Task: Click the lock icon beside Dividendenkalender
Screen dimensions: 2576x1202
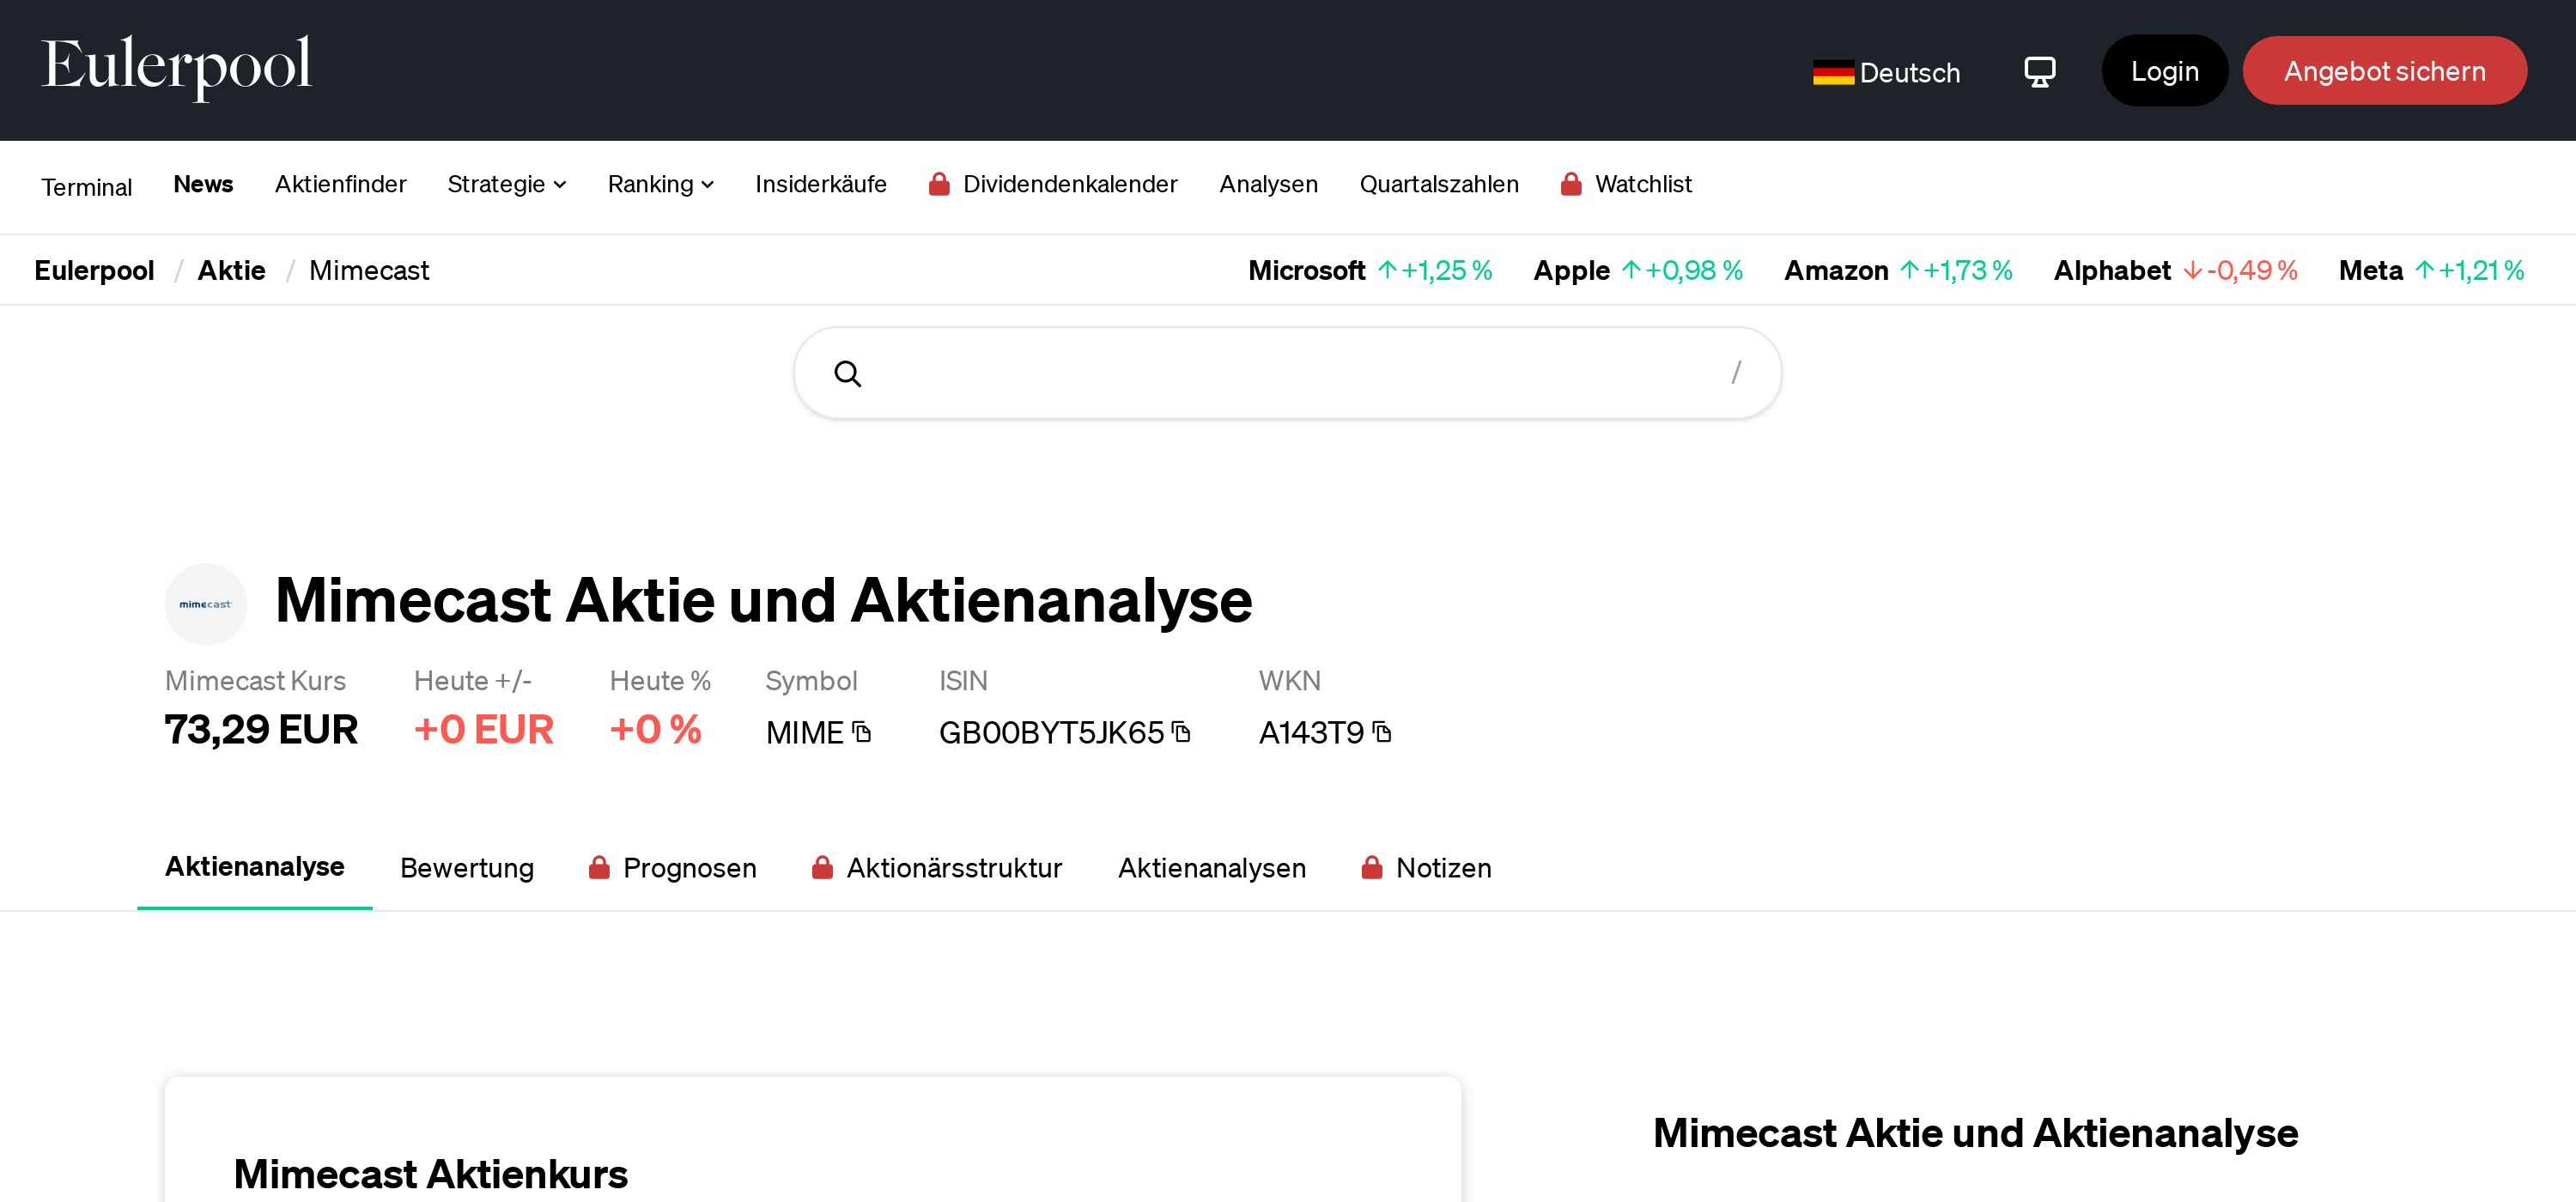Action: click(941, 184)
